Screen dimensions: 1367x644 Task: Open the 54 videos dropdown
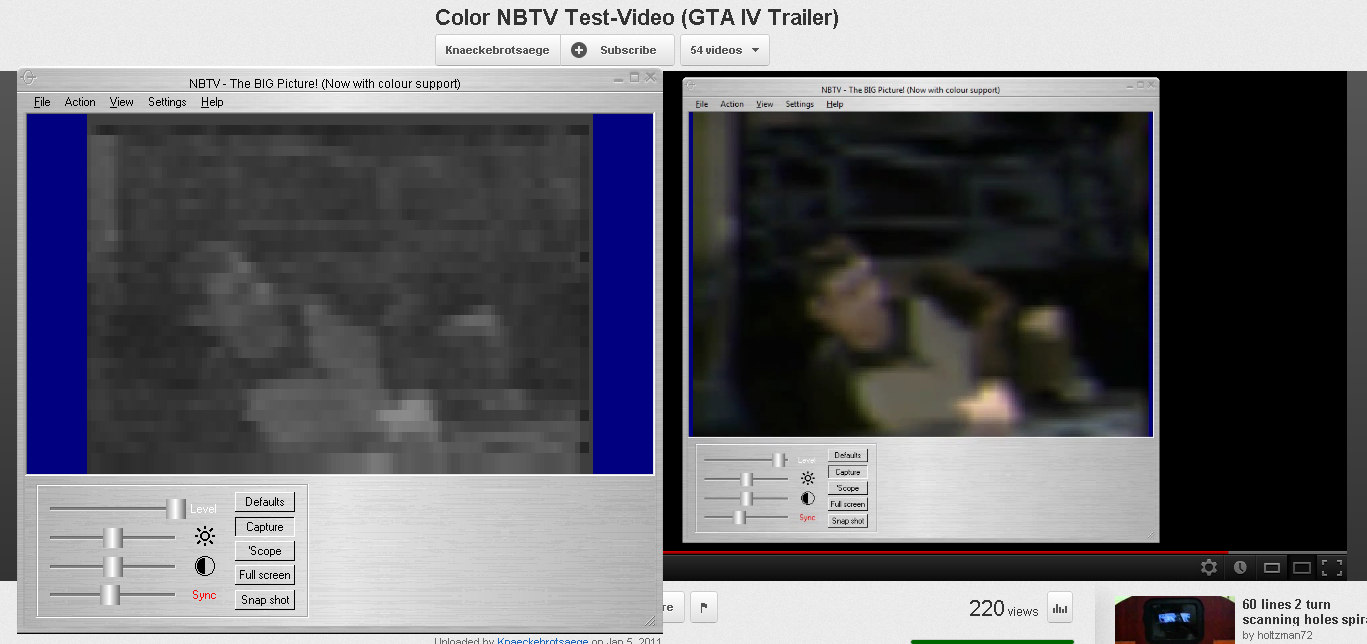725,50
